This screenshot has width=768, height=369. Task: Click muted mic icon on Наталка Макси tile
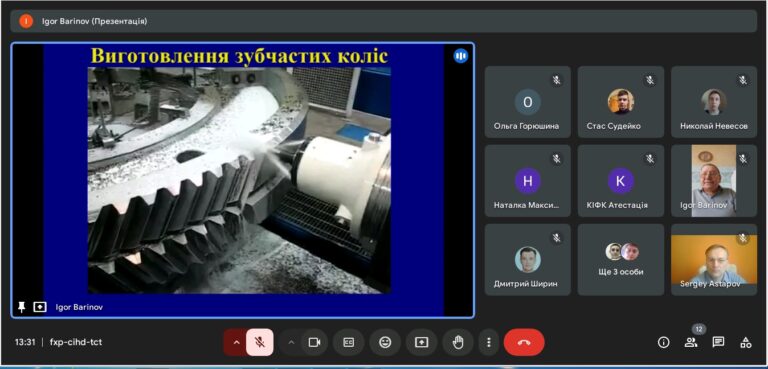pos(556,159)
